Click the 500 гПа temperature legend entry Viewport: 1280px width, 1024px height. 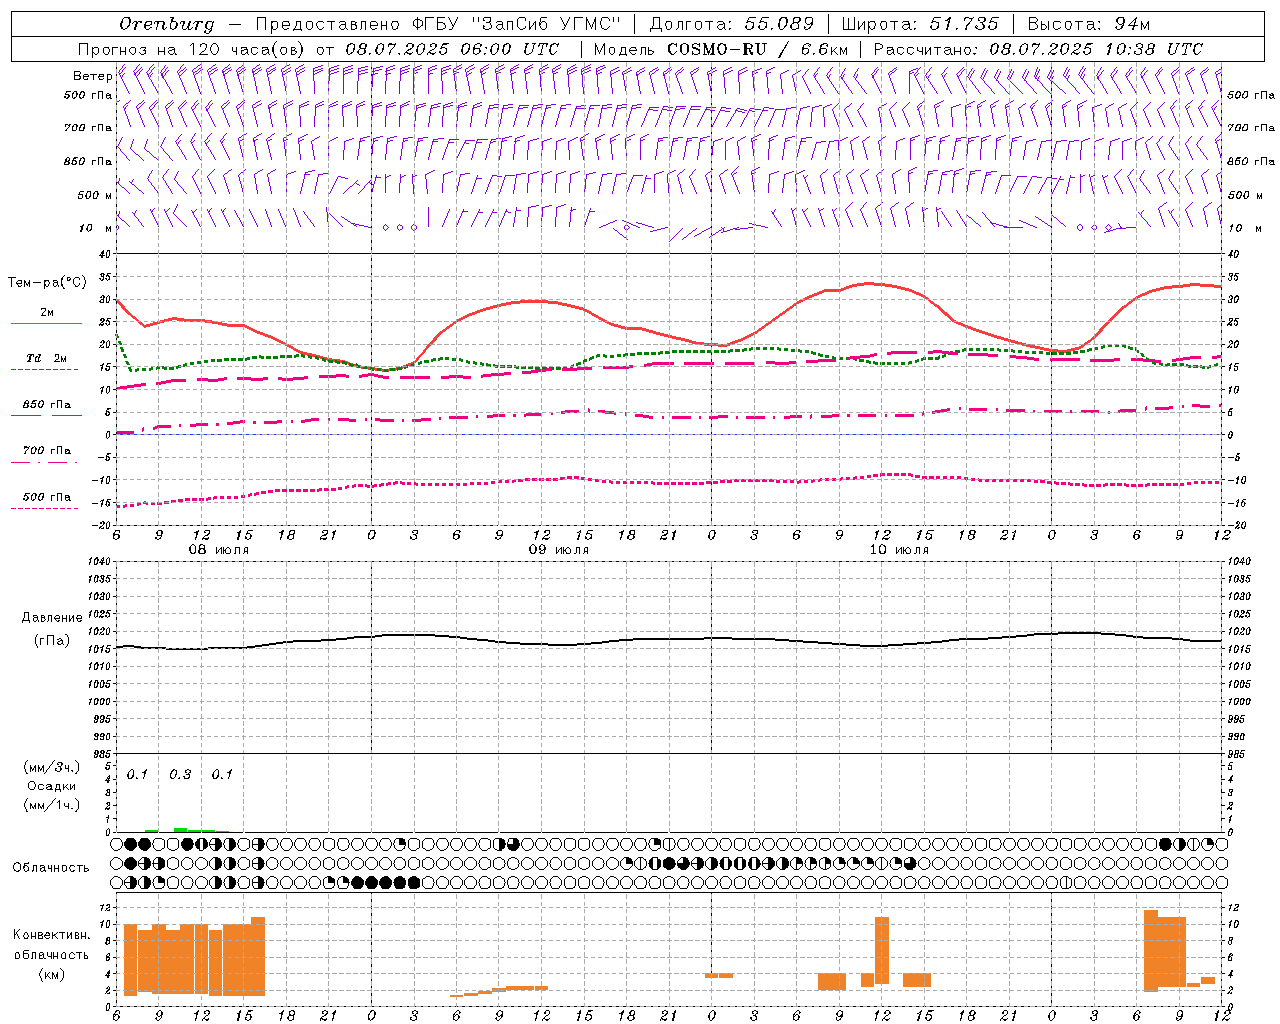click(x=46, y=497)
